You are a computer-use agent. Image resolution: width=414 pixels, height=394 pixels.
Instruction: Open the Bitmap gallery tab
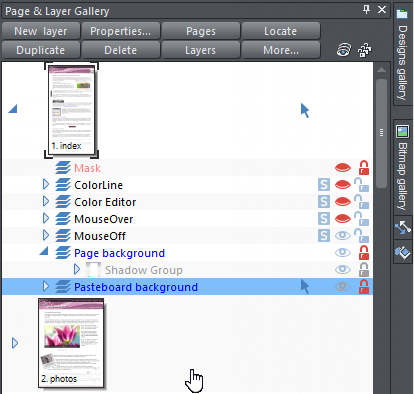[403, 168]
